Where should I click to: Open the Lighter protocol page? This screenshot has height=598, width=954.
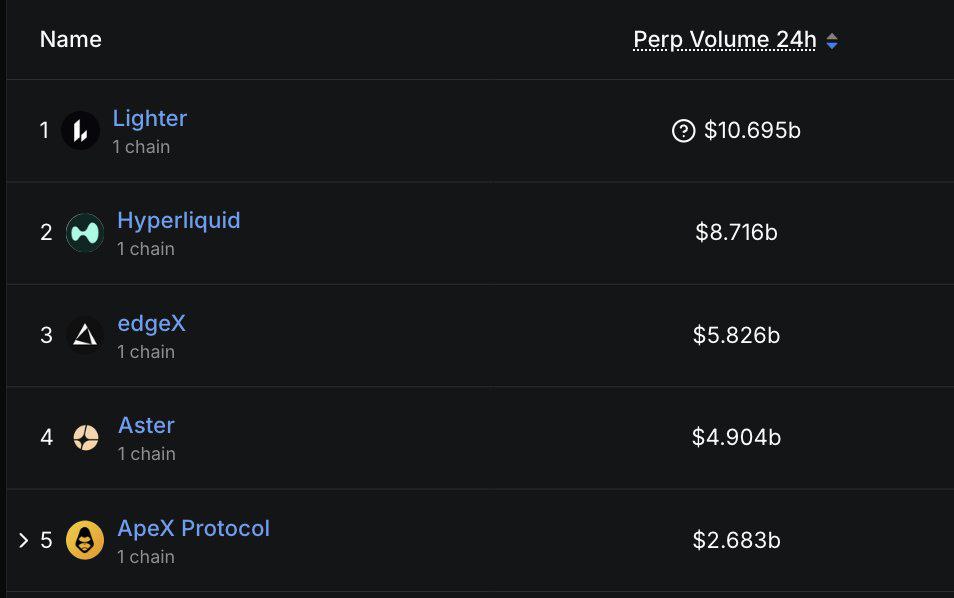tap(150, 118)
